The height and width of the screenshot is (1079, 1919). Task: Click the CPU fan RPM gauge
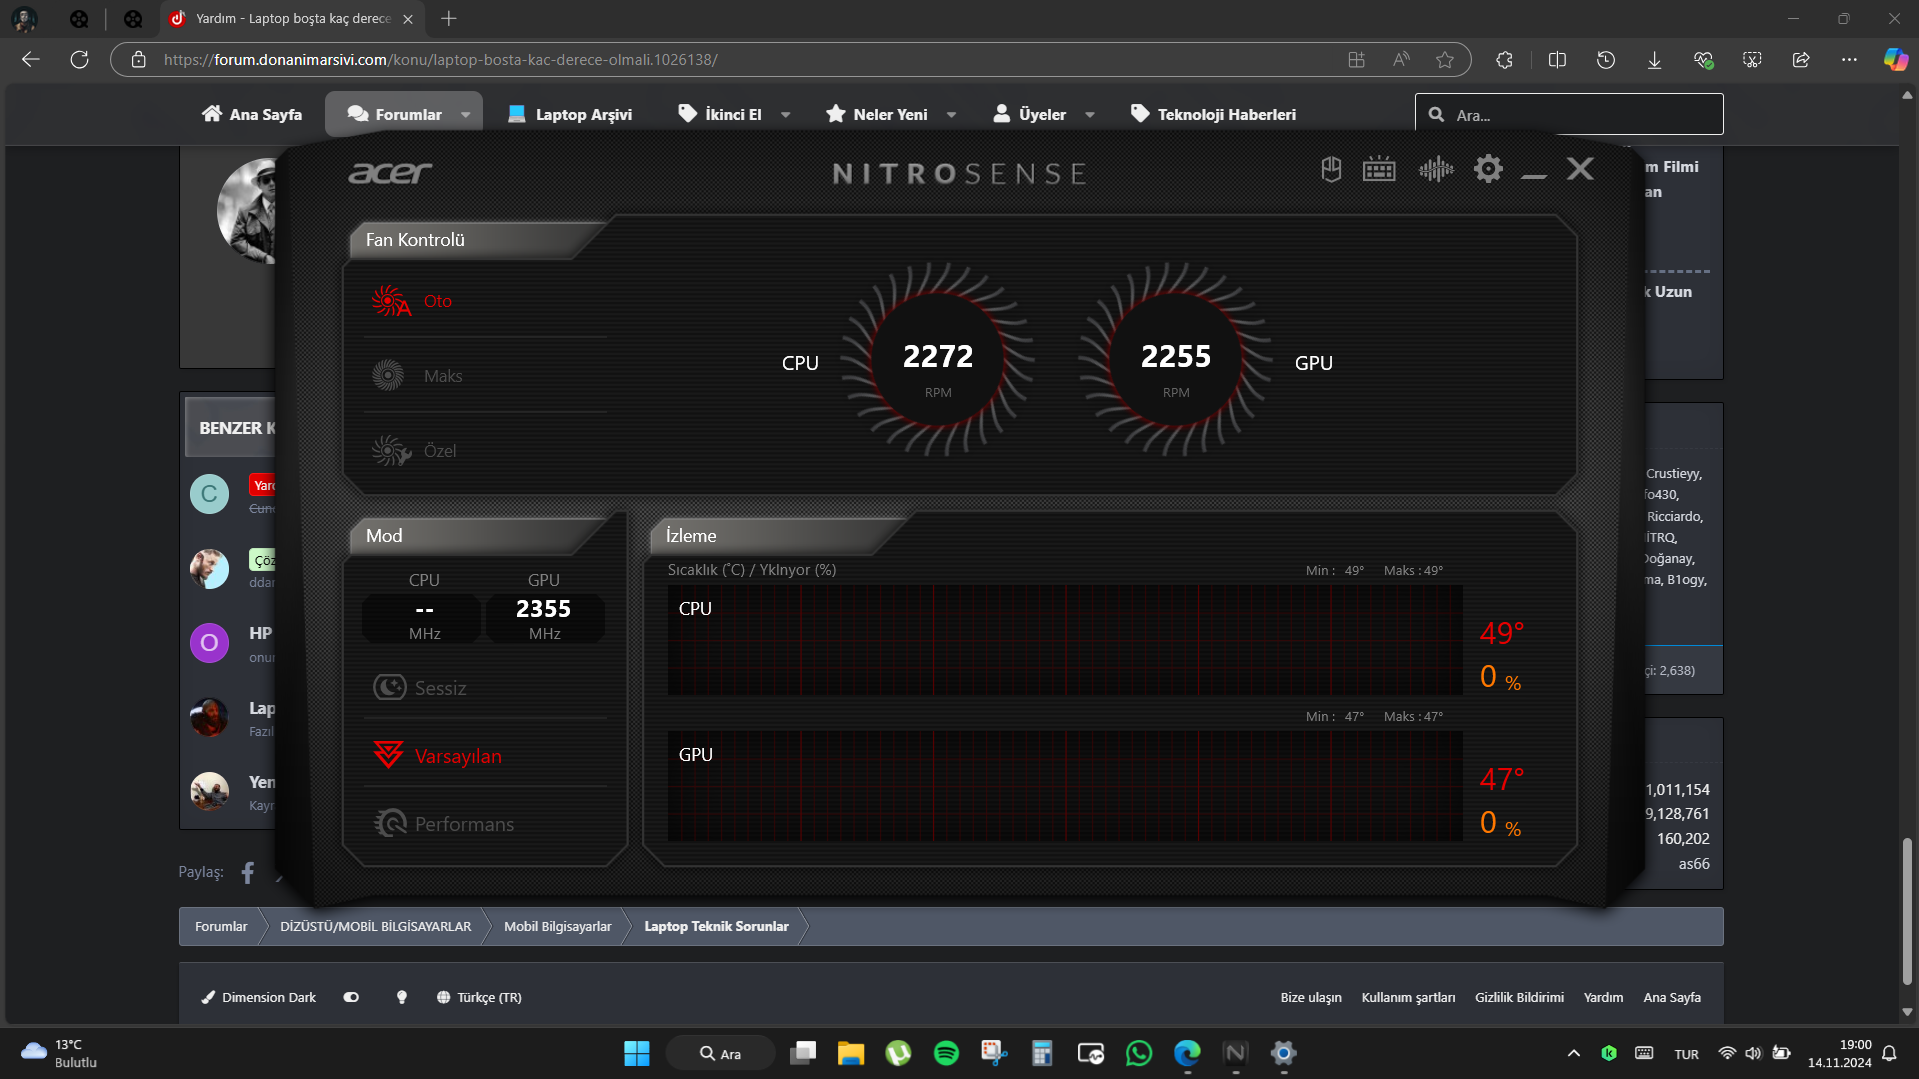pos(938,360)
